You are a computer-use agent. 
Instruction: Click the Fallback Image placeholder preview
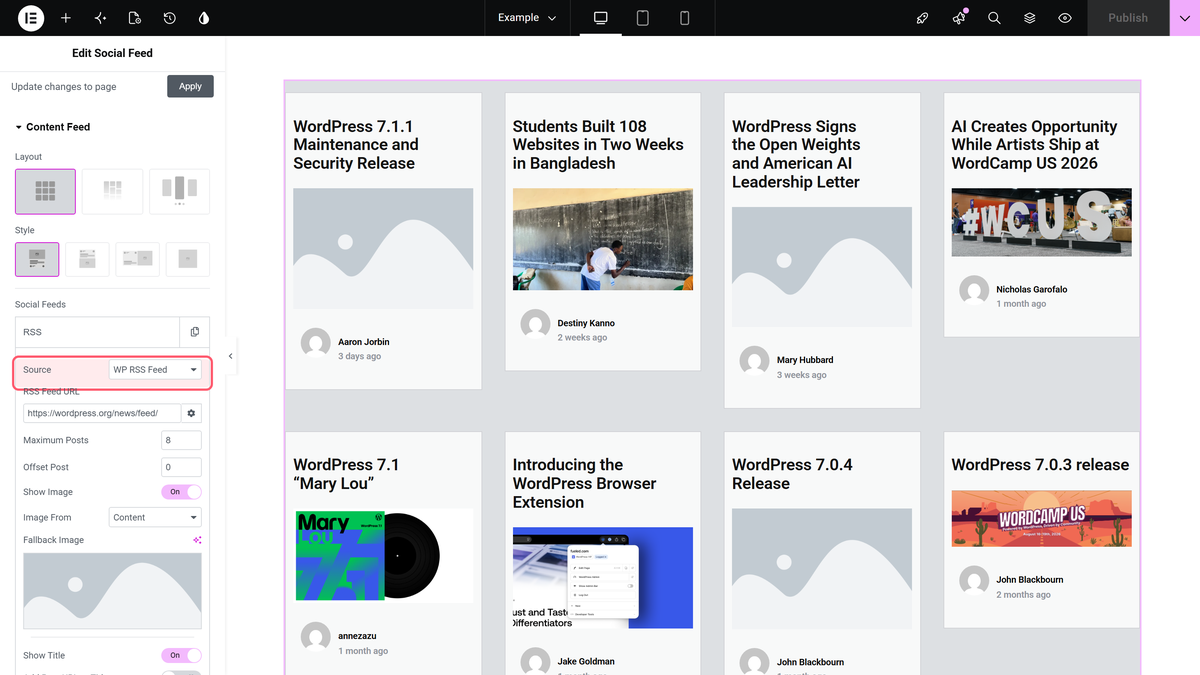(112, 591)
